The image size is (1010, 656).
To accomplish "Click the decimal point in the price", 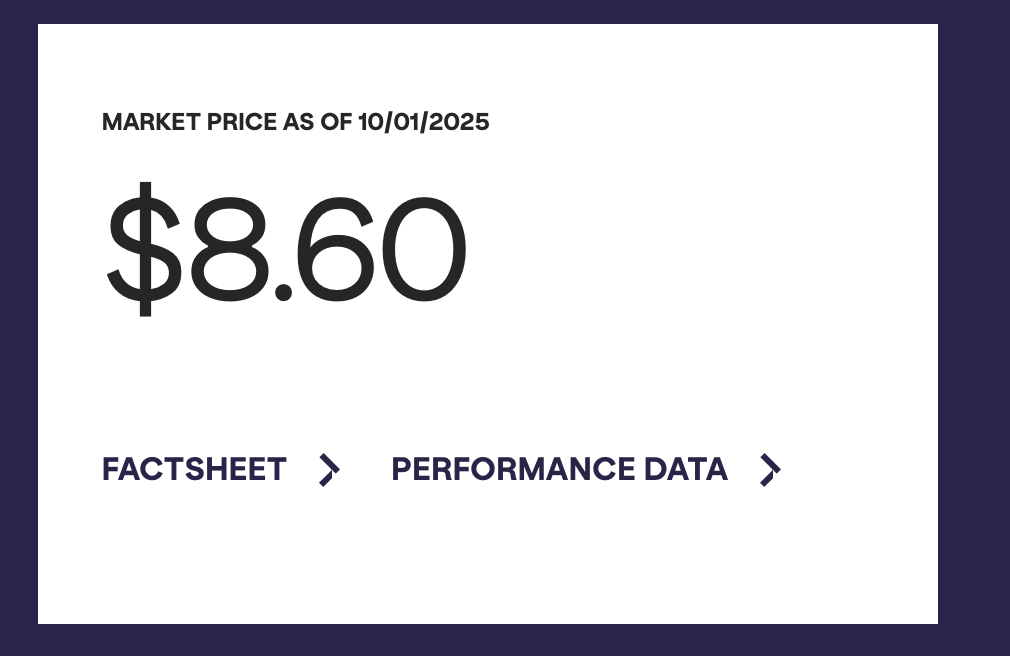I will pyautogui.click(x=283, y=292).
